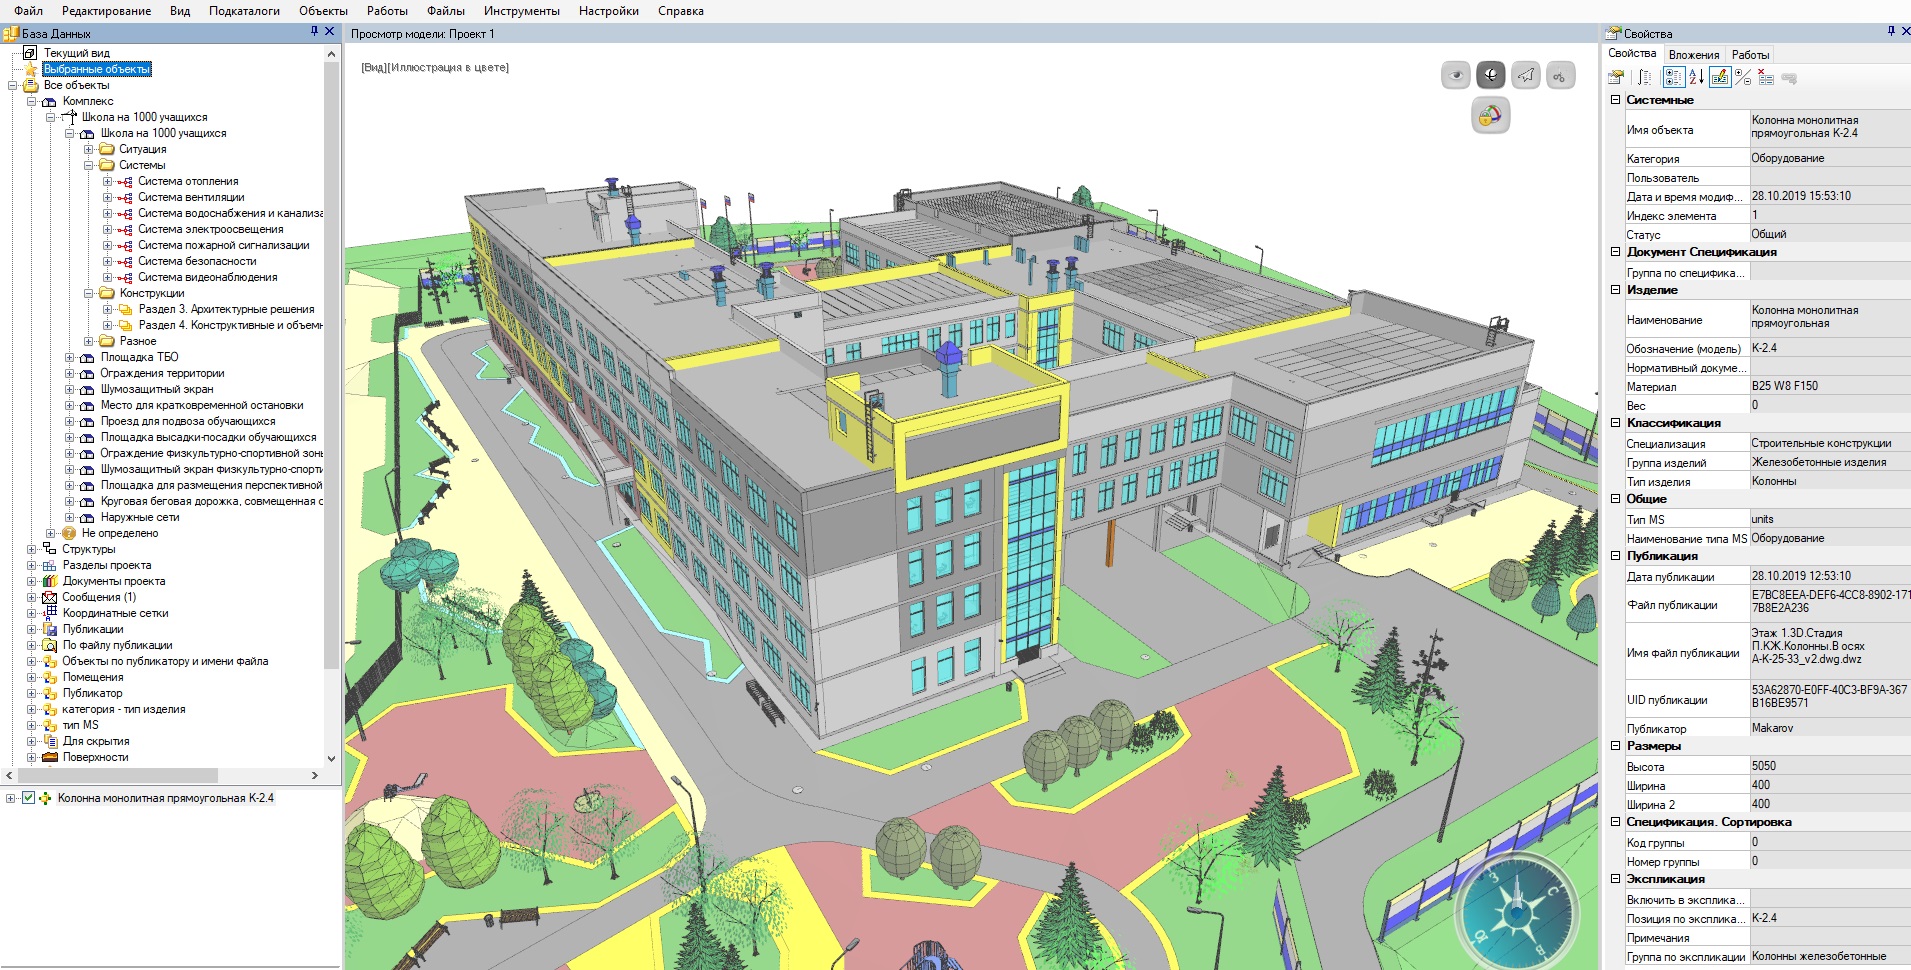The image size is (1911, 970).
Task: Click the star icon of Выбранные объекты
Action: 31,69
